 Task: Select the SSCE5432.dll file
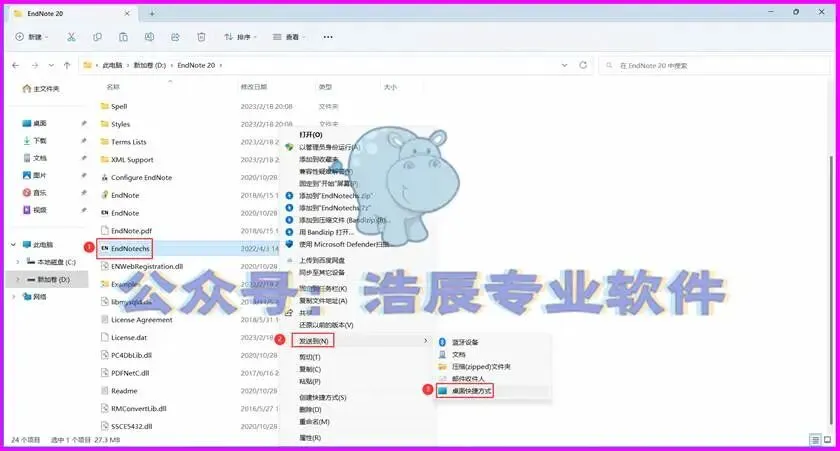click(131, 426)
